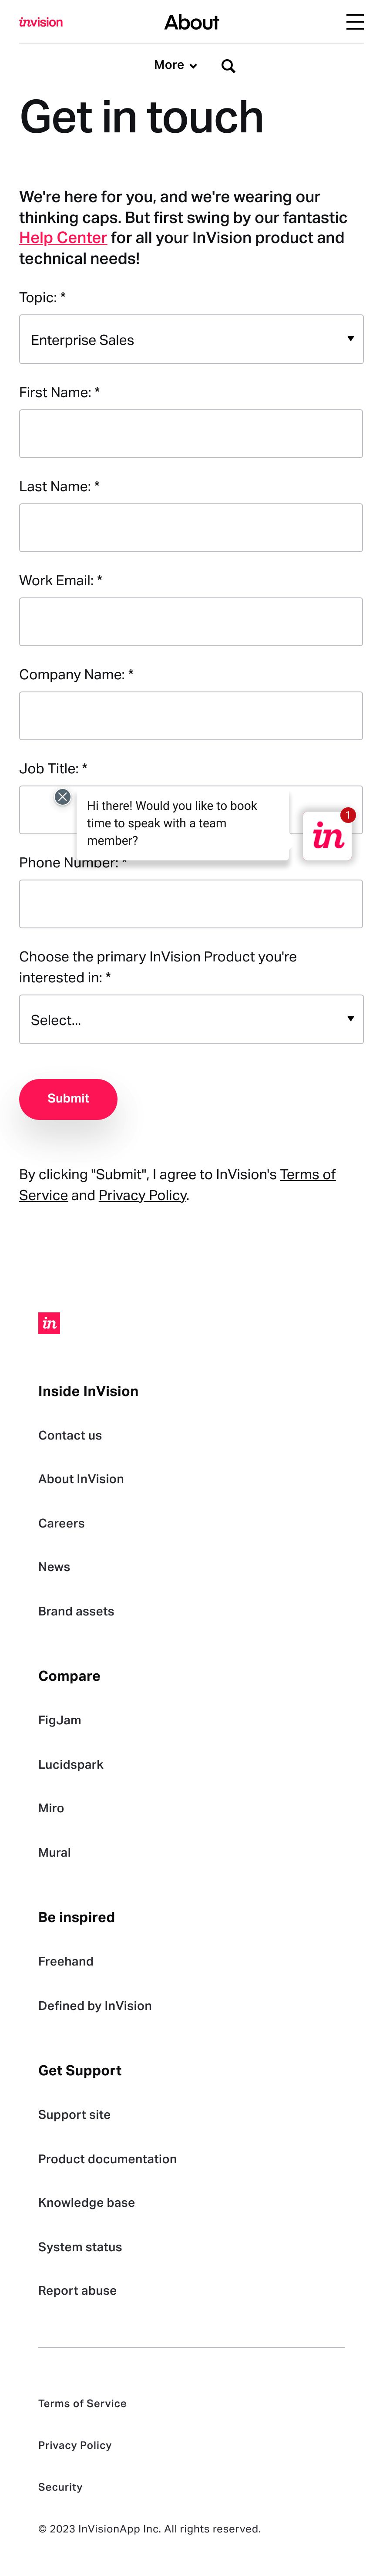Viewport: 383px width, 2576px height.
Task: Dismiss the chat popup message
Action: click(x=62, y=797)
